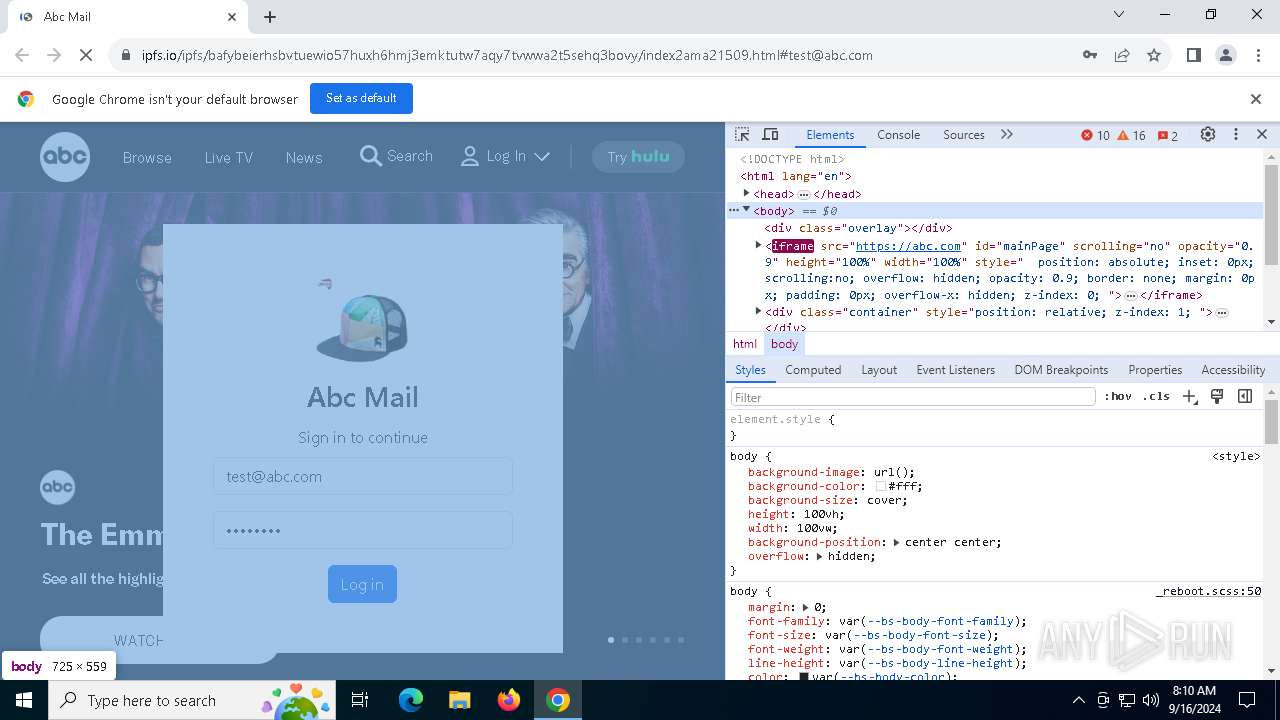Open the Computed styles tab

click(813, 370)
